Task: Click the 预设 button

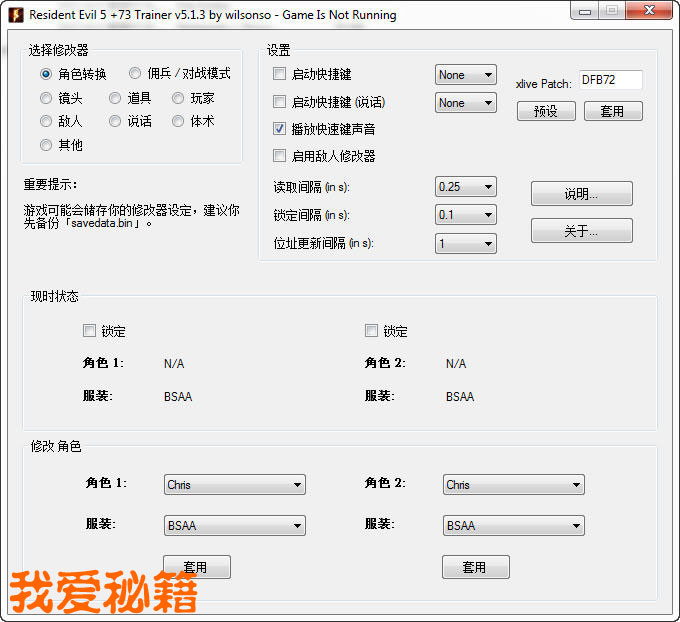Action: (x=546, y=111)
